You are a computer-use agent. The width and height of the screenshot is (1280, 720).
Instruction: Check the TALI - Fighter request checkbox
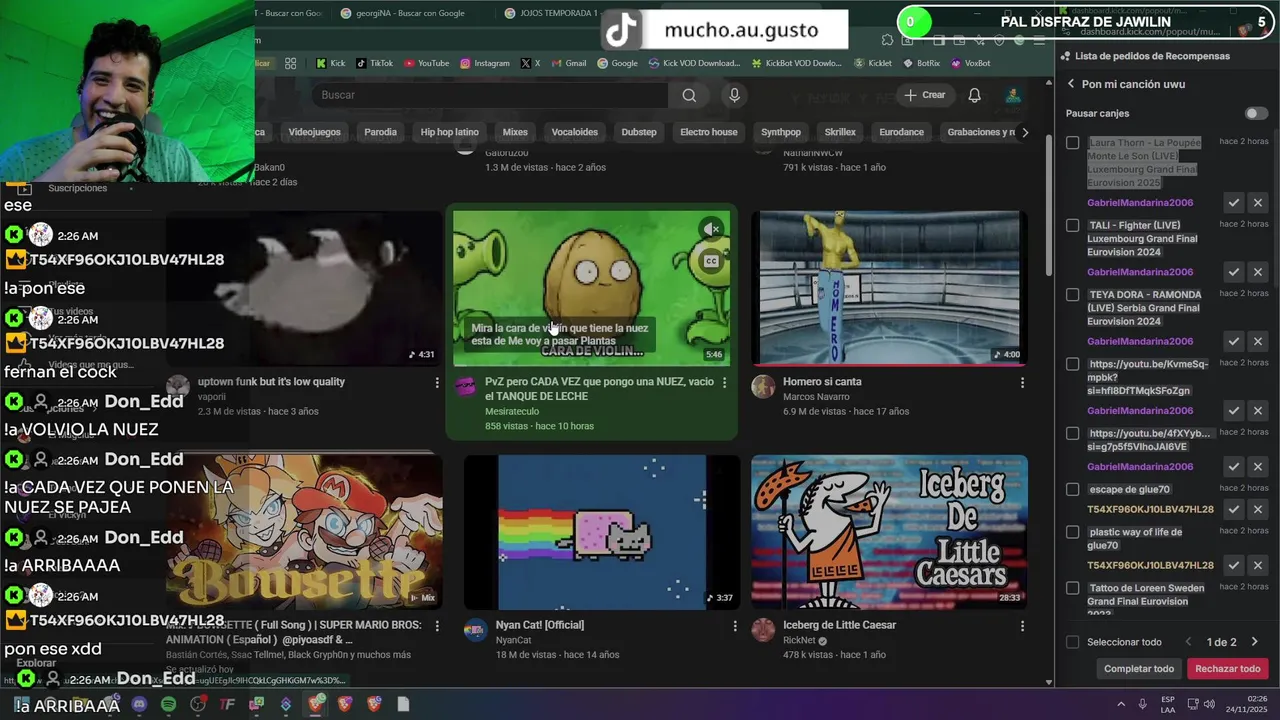pos(1072,225)
